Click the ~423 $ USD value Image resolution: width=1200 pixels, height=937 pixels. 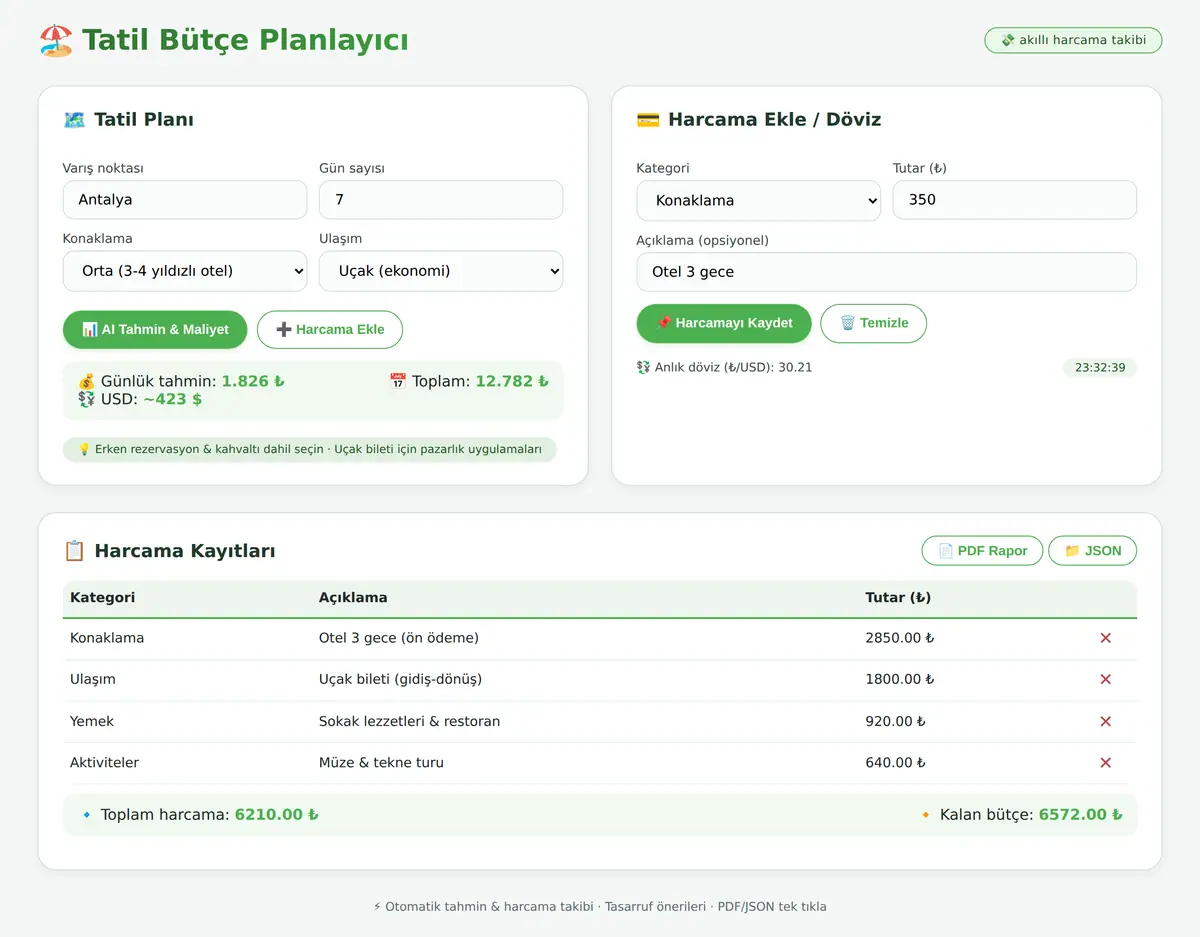172,399
